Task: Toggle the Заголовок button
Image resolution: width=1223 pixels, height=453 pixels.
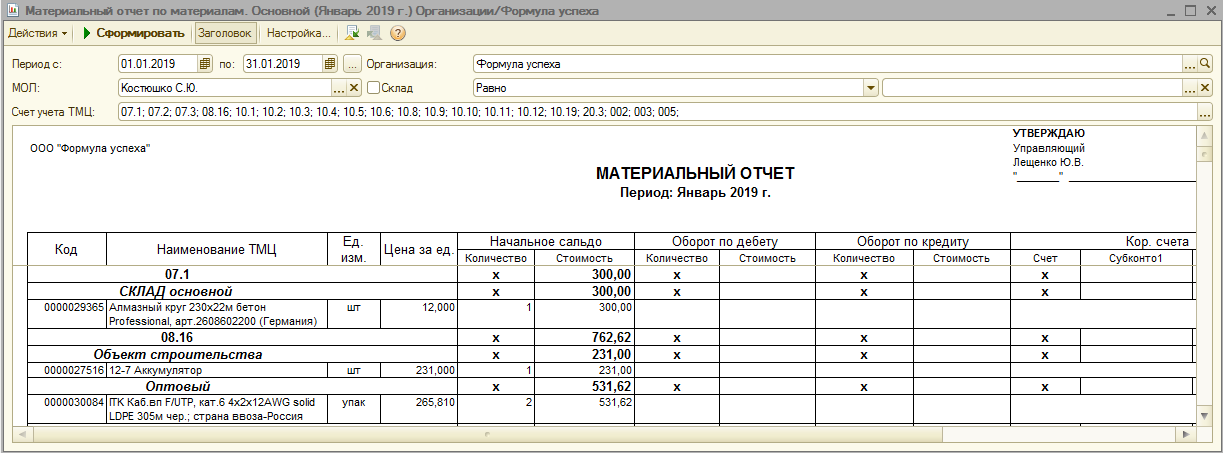Action: [x=224, y=33]
